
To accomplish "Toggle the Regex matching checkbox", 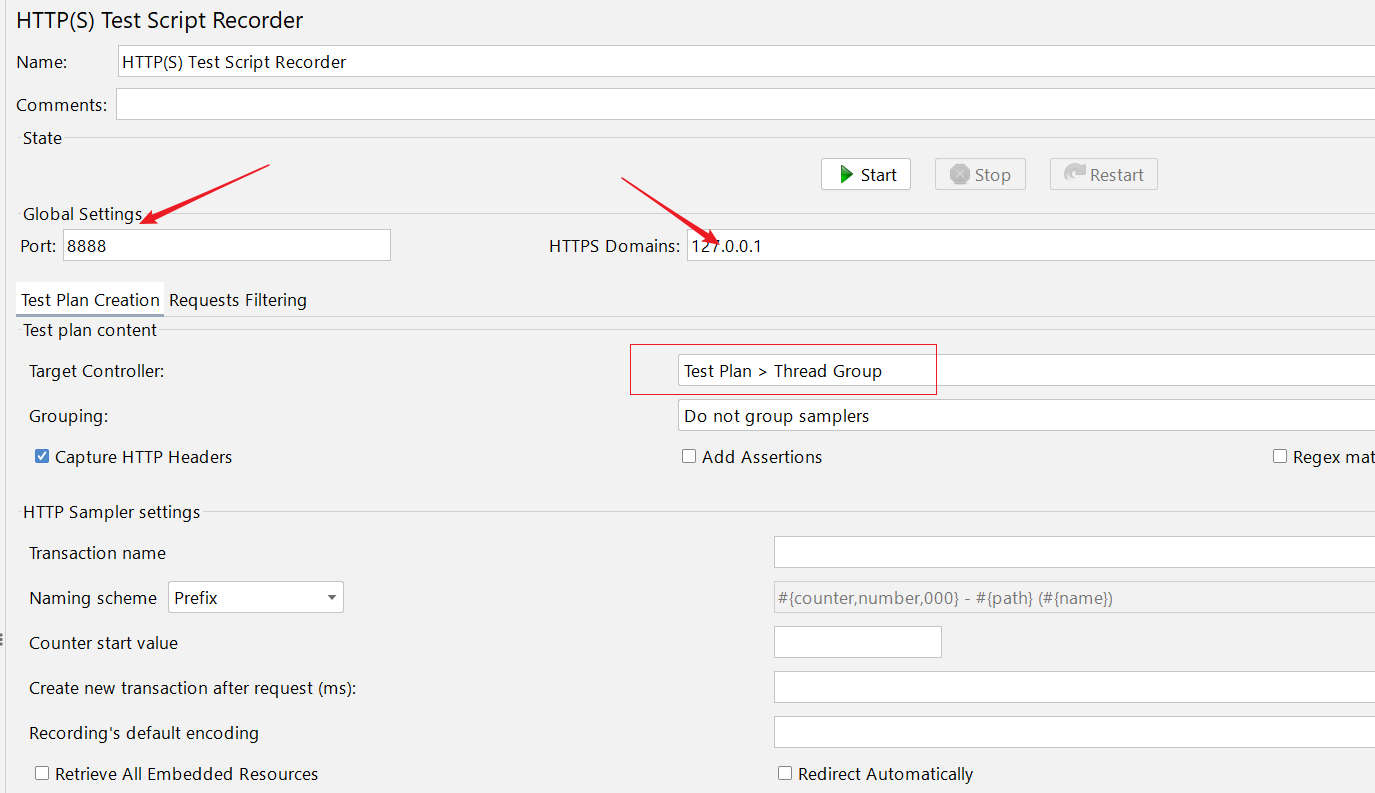I will click(1280, 457).
